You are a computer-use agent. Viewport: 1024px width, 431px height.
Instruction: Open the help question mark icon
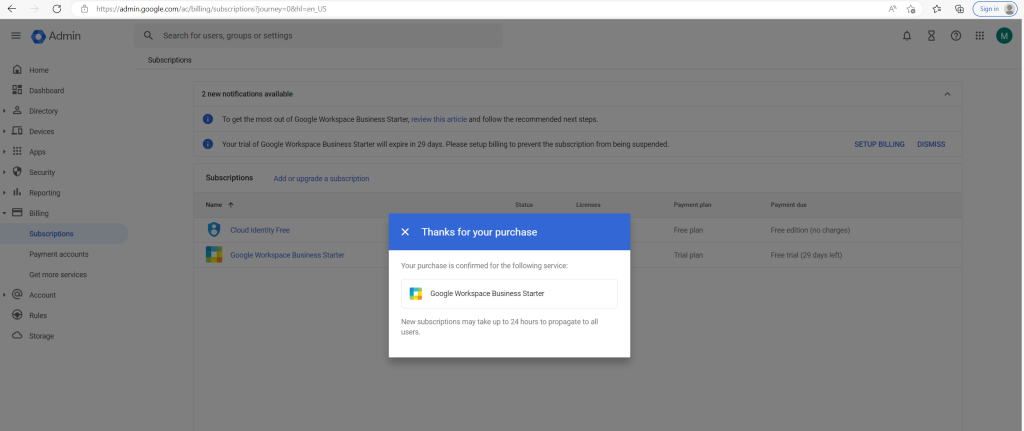point(955,36)
